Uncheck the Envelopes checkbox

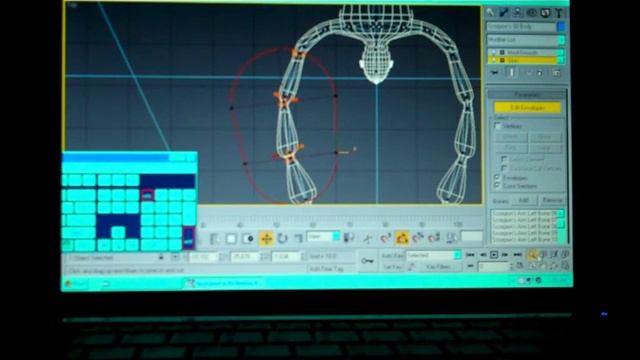click(x=498, y=178)
